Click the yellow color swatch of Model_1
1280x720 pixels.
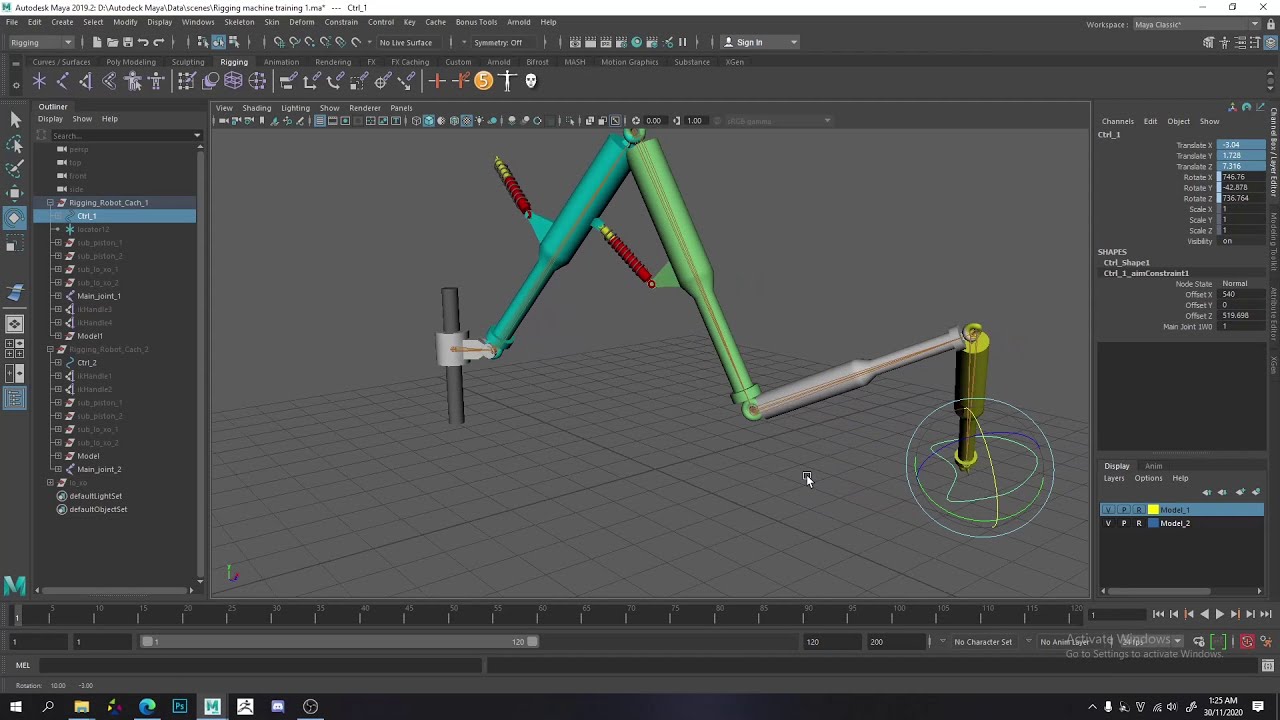pyautogui.click(x=1153, y=510)
